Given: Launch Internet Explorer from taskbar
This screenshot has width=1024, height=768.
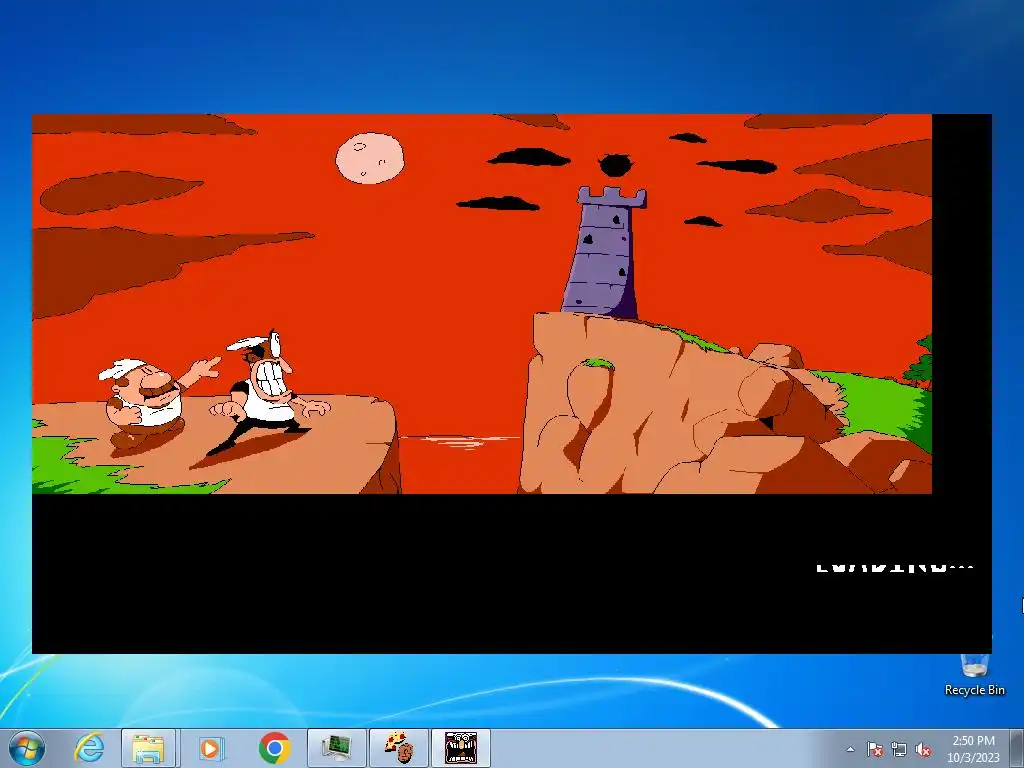Looking at the screenshot, I should (x=88, y=748).
